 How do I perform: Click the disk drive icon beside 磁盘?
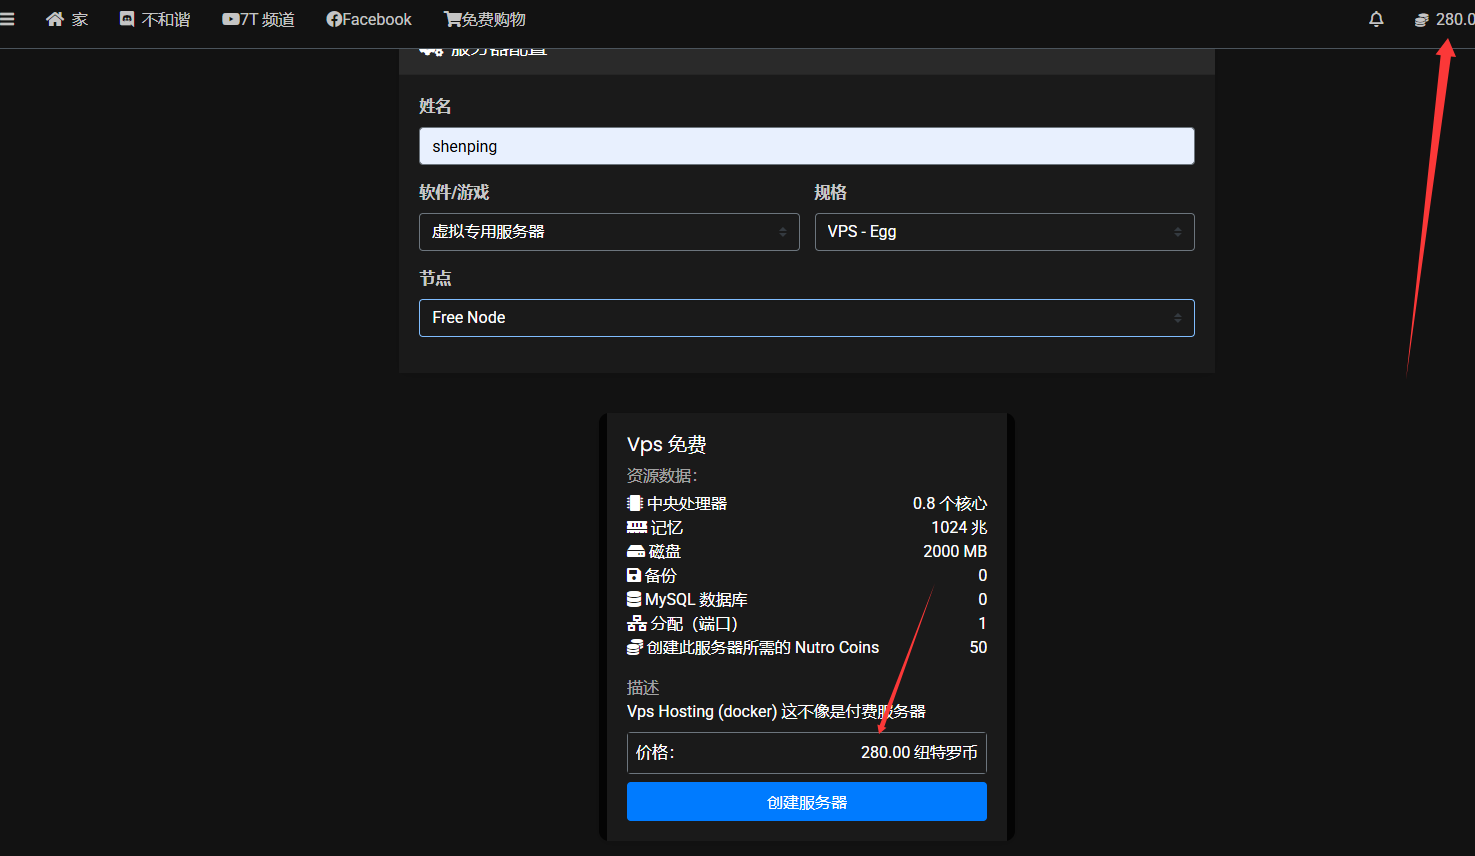pyautogui.click(x=635, y=551)
